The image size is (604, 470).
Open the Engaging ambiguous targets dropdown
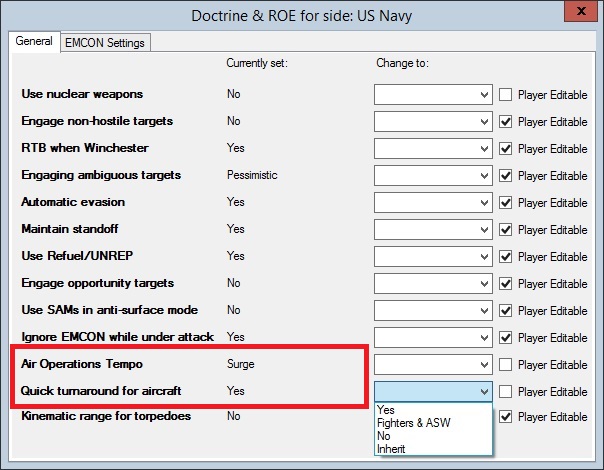tap(433, 176)
